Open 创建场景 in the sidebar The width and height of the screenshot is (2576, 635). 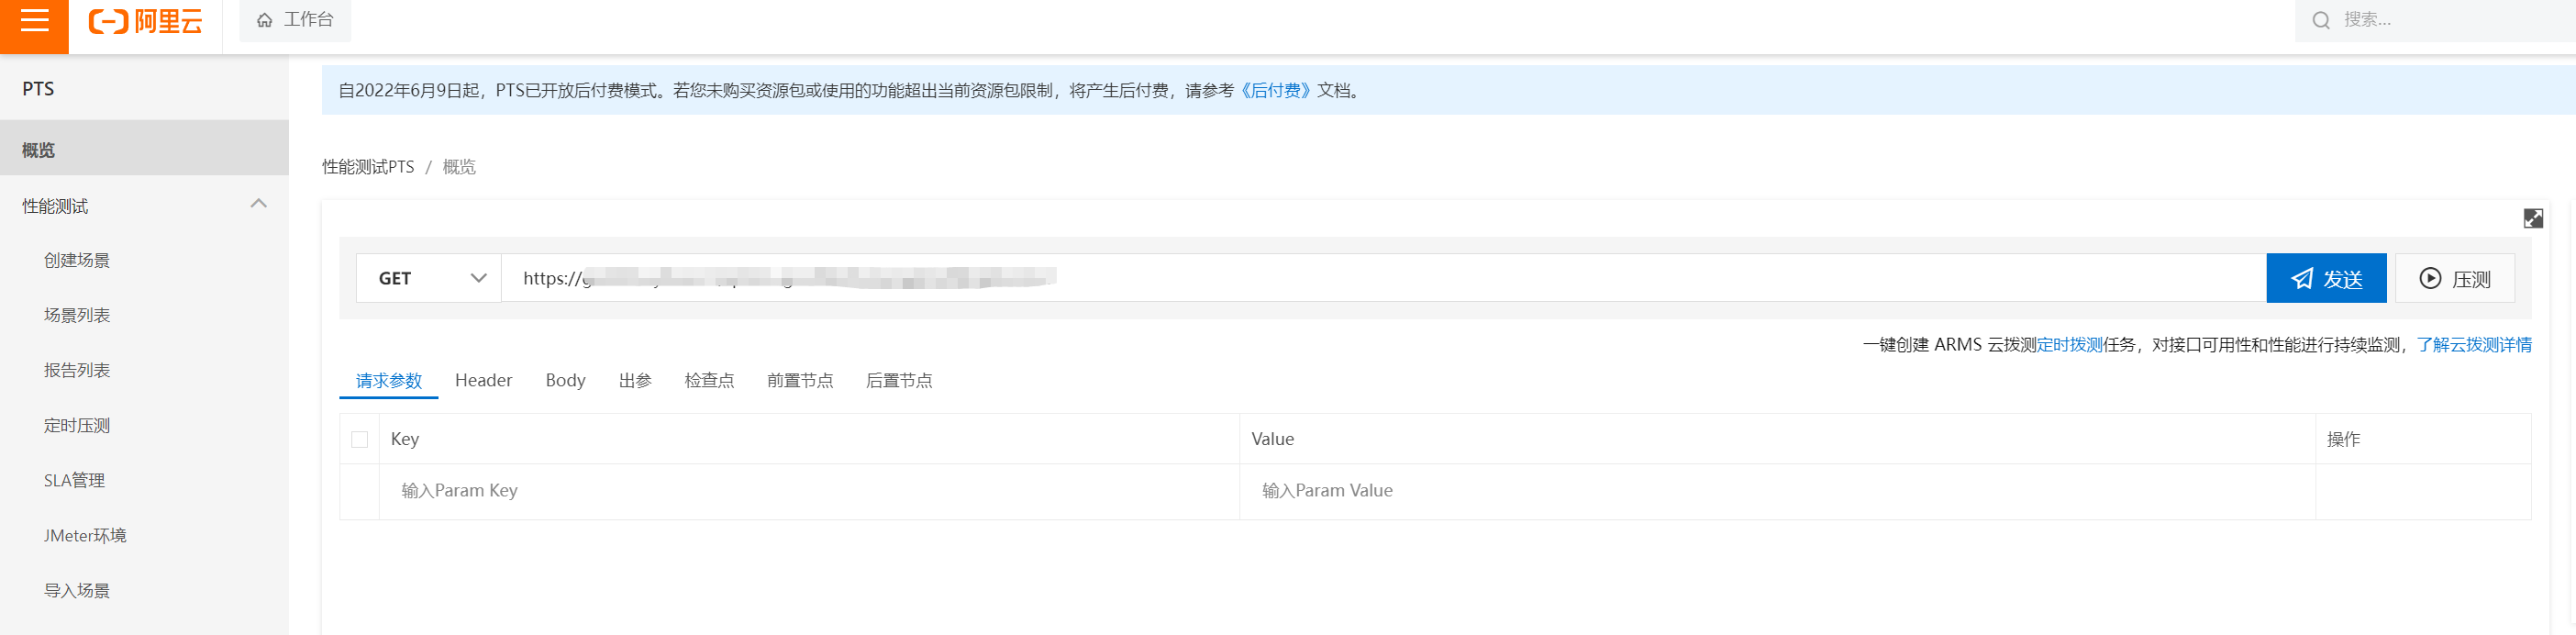tap(77, 260)
